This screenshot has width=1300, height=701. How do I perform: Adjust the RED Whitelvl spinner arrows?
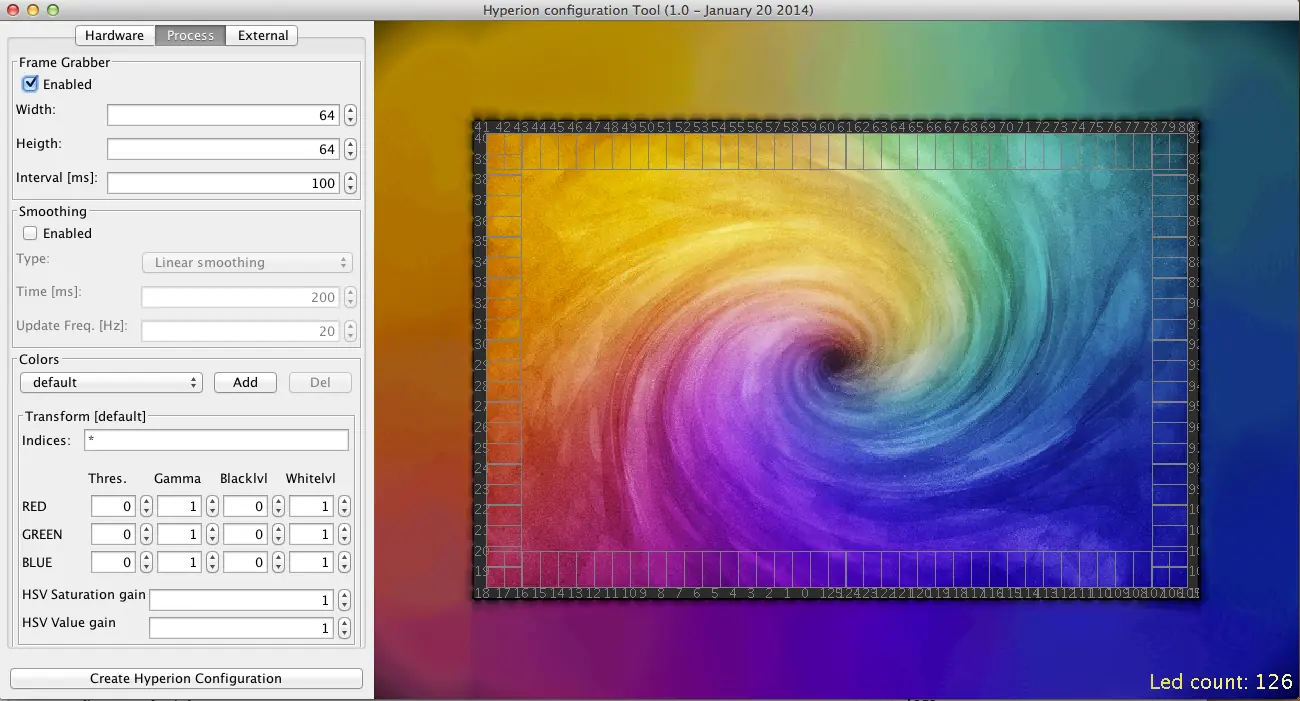344,506
